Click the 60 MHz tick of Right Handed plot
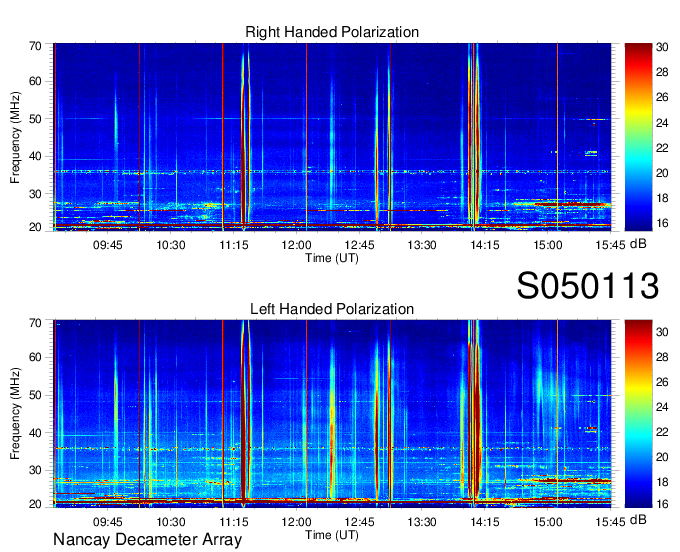 pos(35,81)
